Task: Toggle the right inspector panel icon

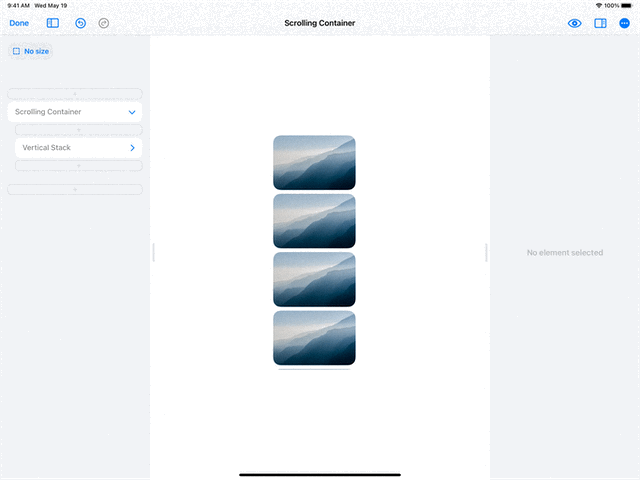Action: click(x=600, y=23)
